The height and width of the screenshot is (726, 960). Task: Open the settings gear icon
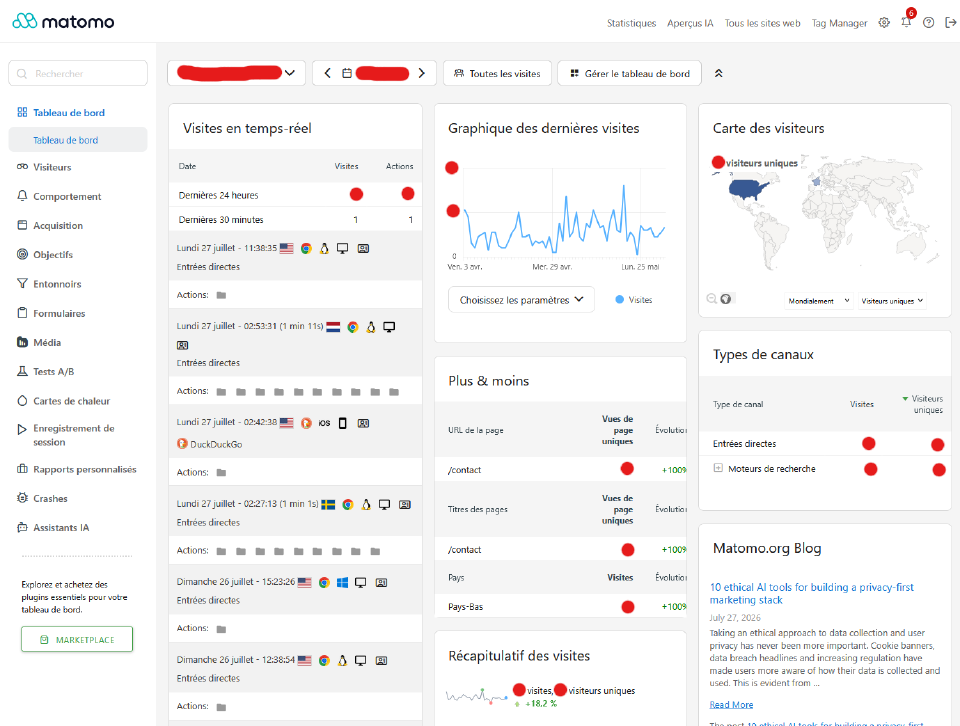(x=883, y=23)
